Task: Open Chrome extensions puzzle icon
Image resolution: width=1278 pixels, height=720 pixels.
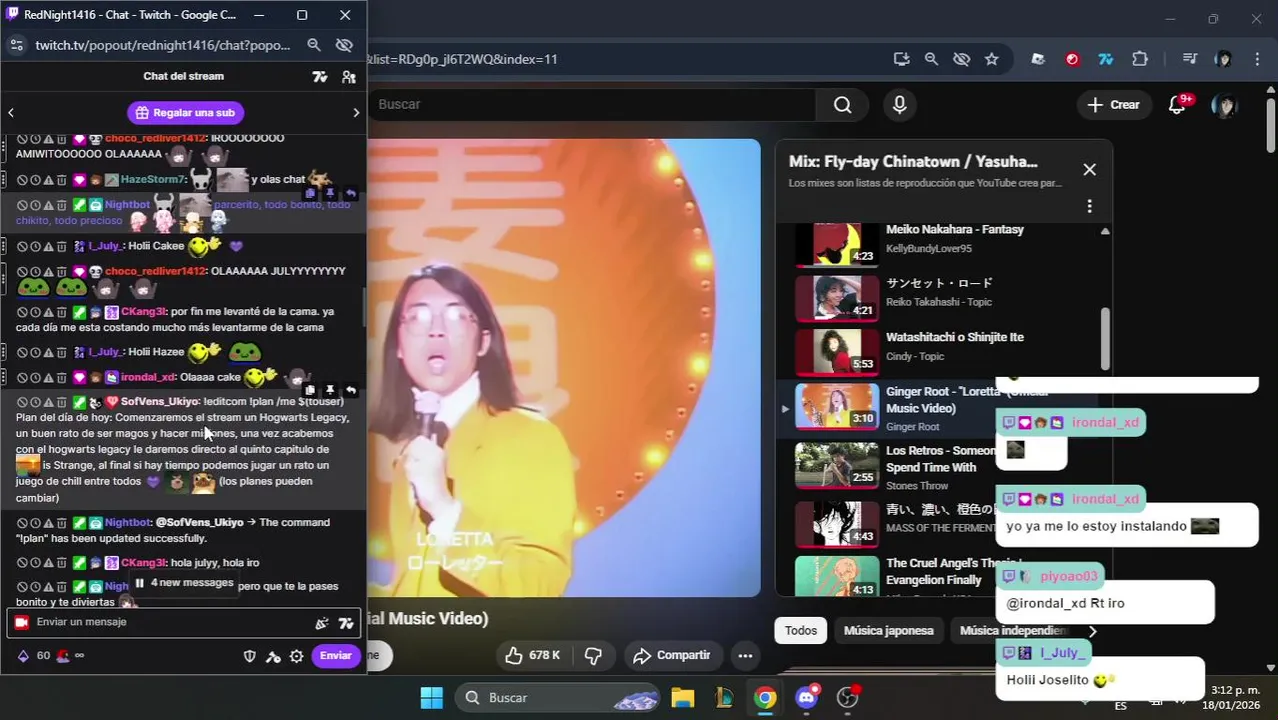Action: click(1139, 59)
